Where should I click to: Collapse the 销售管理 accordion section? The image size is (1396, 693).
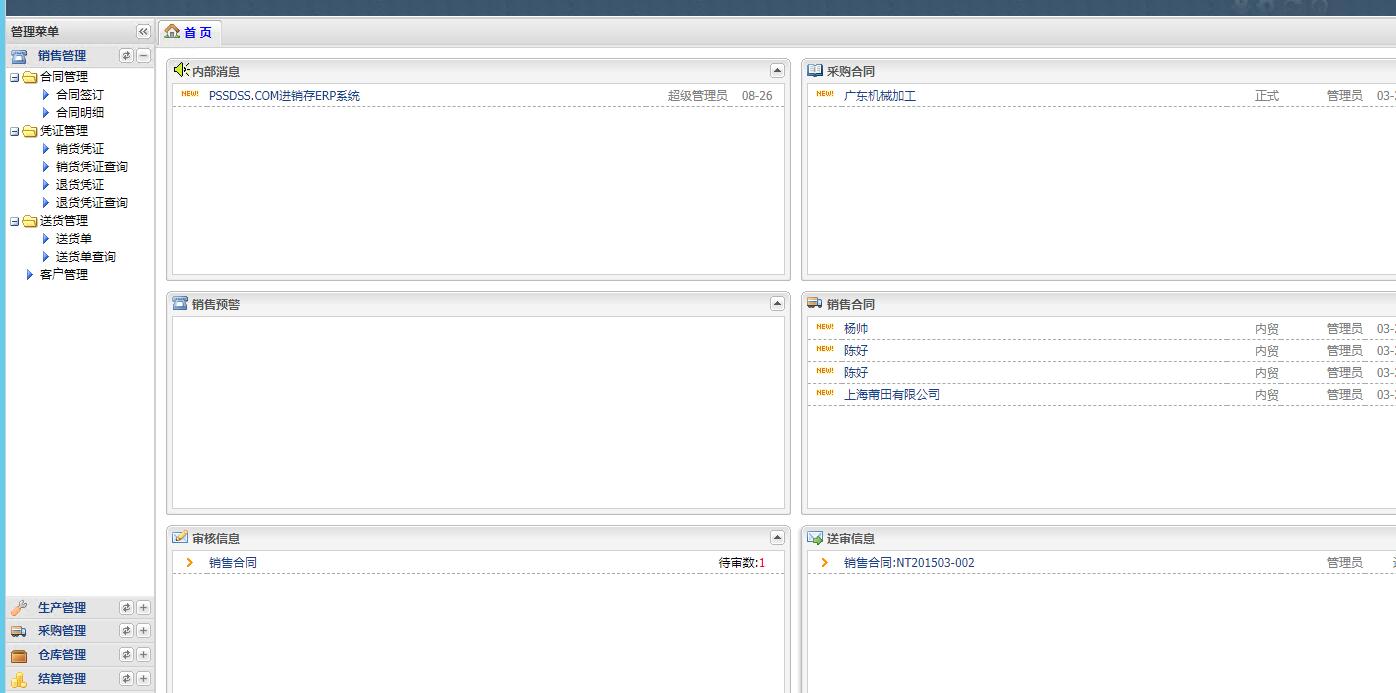[x=144, y=56]
